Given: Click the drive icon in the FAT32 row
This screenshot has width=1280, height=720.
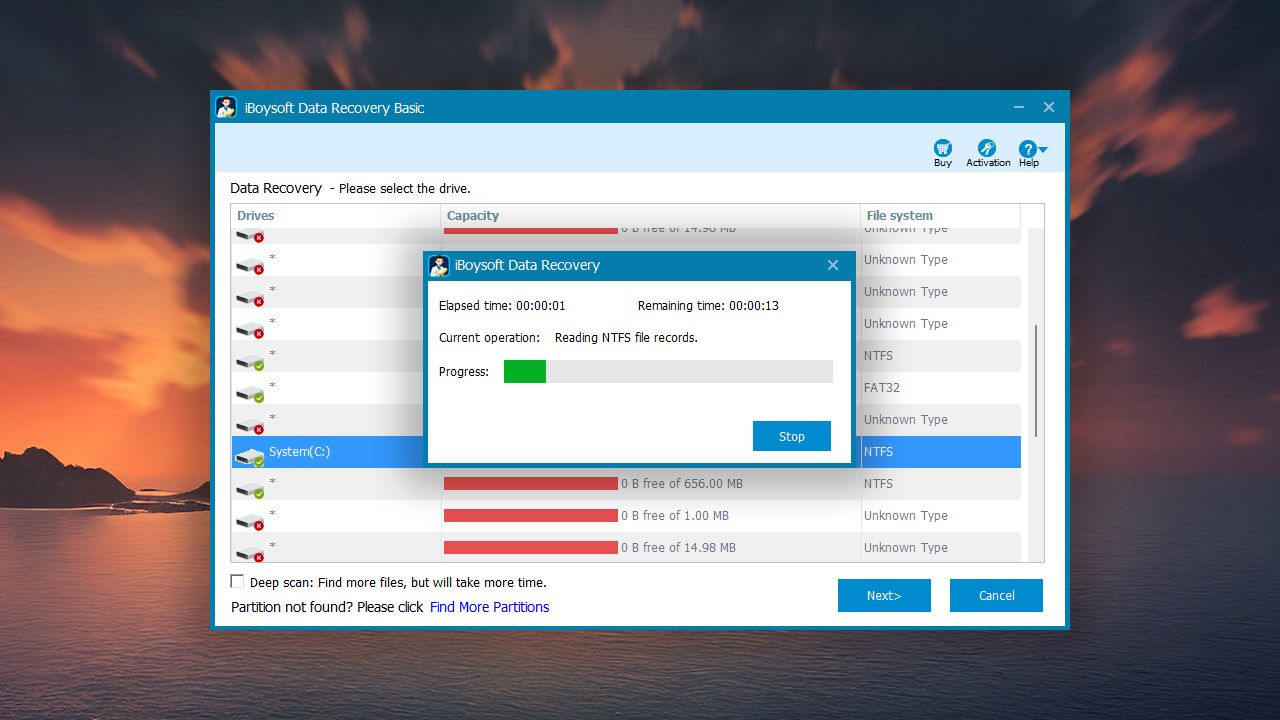Looking at the screenshot, I should 250,393.
